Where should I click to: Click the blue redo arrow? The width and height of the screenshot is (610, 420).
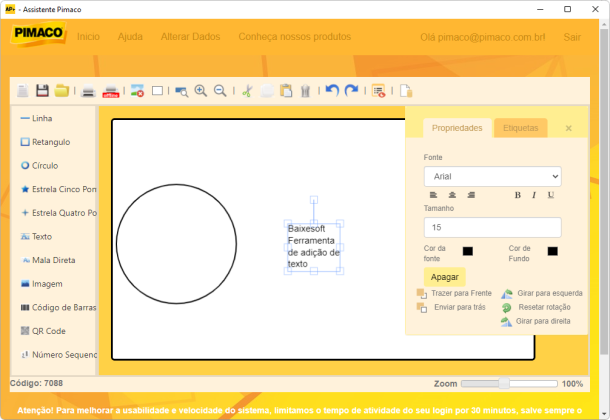[352, 90]
